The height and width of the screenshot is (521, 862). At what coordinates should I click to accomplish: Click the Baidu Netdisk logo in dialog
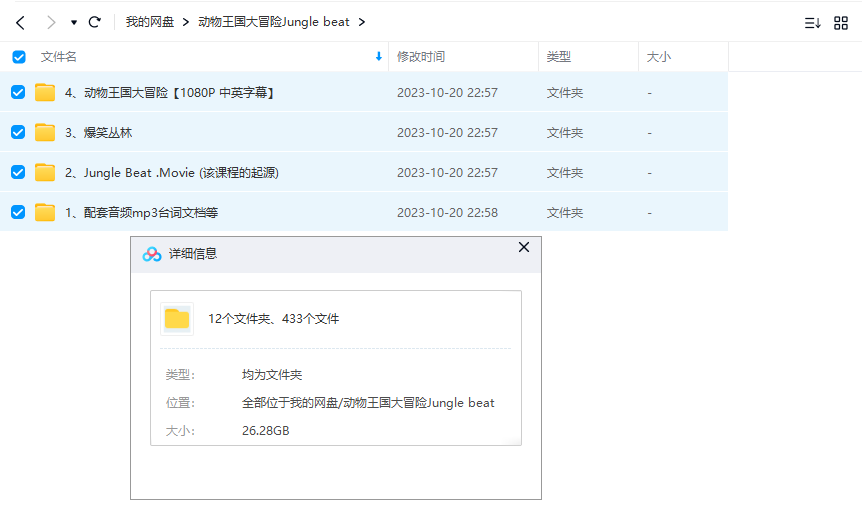tap(152, 254)
